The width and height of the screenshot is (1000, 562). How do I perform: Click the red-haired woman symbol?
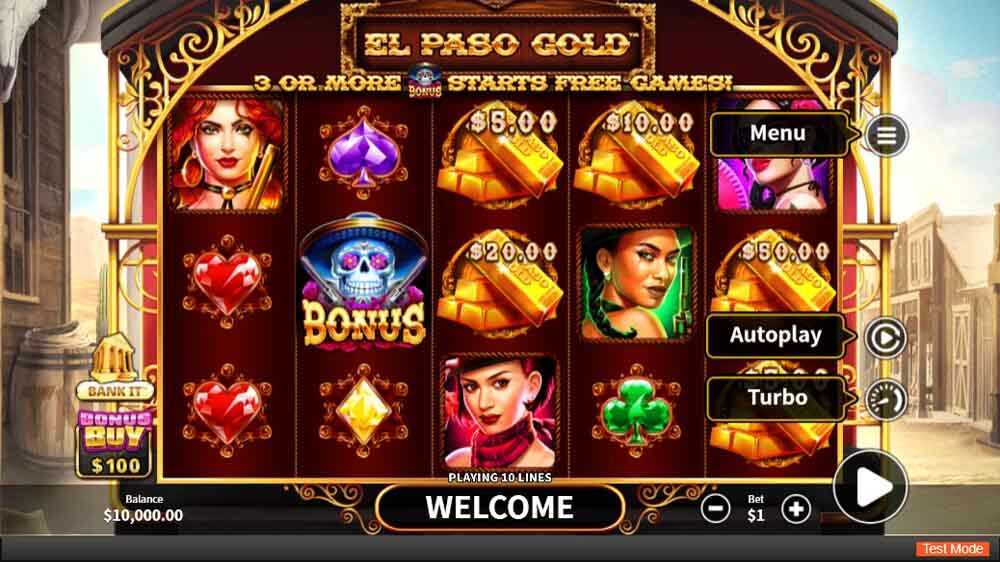[x=228, y=153]
